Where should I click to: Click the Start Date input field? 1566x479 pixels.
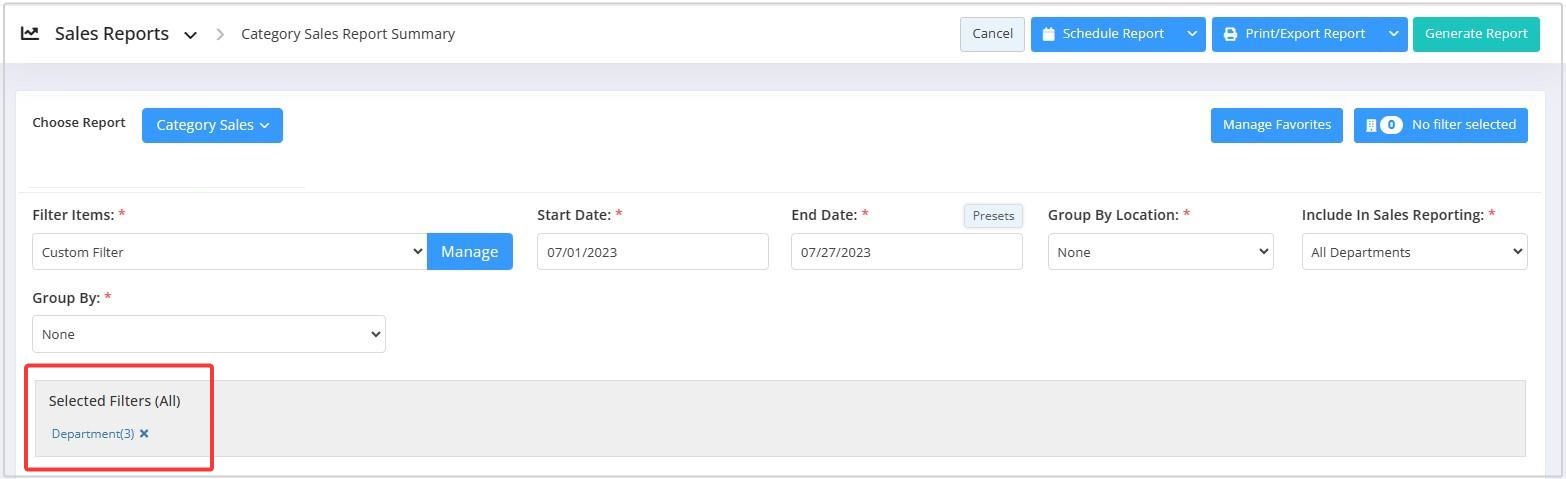pos(652,252)
